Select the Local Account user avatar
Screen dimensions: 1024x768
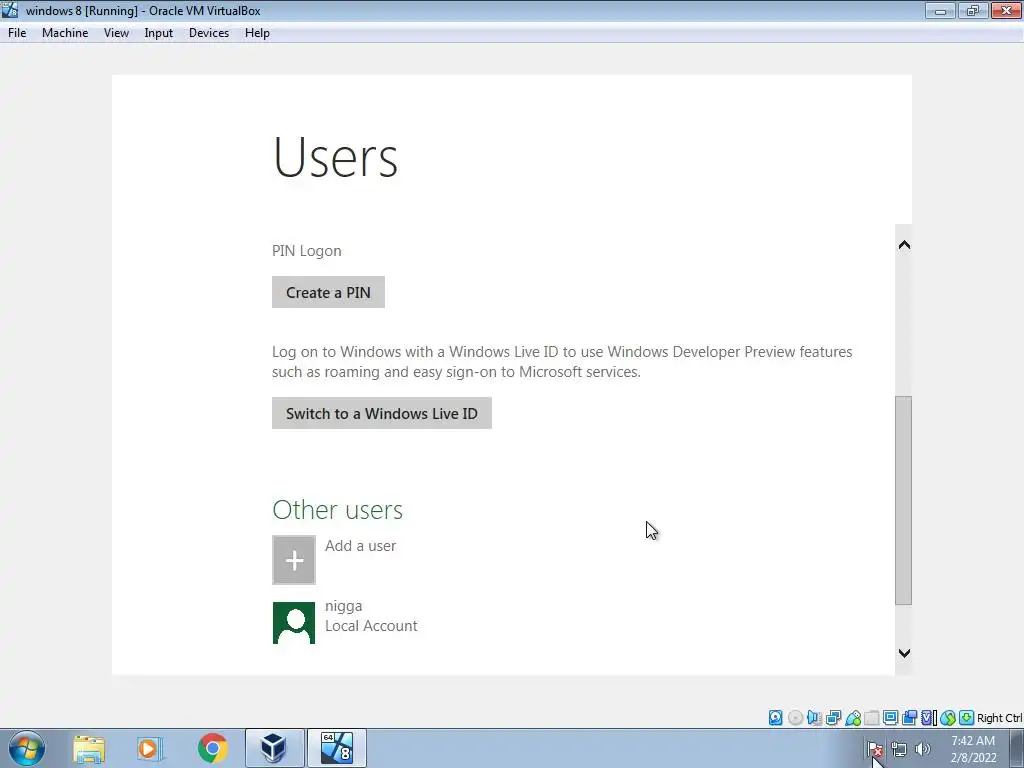pyautogui.click(x=294, y=622)
